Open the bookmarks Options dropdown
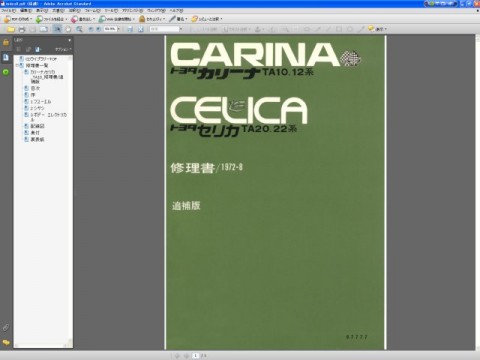 pos(63,49)
